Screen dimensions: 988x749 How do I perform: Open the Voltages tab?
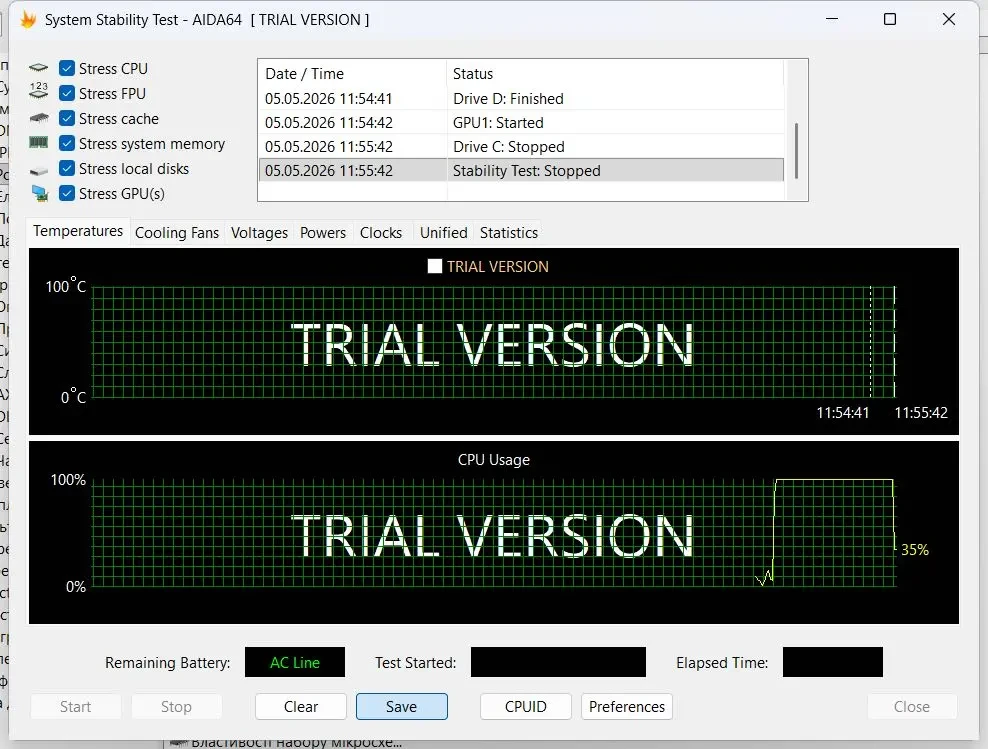pos(259,233)
